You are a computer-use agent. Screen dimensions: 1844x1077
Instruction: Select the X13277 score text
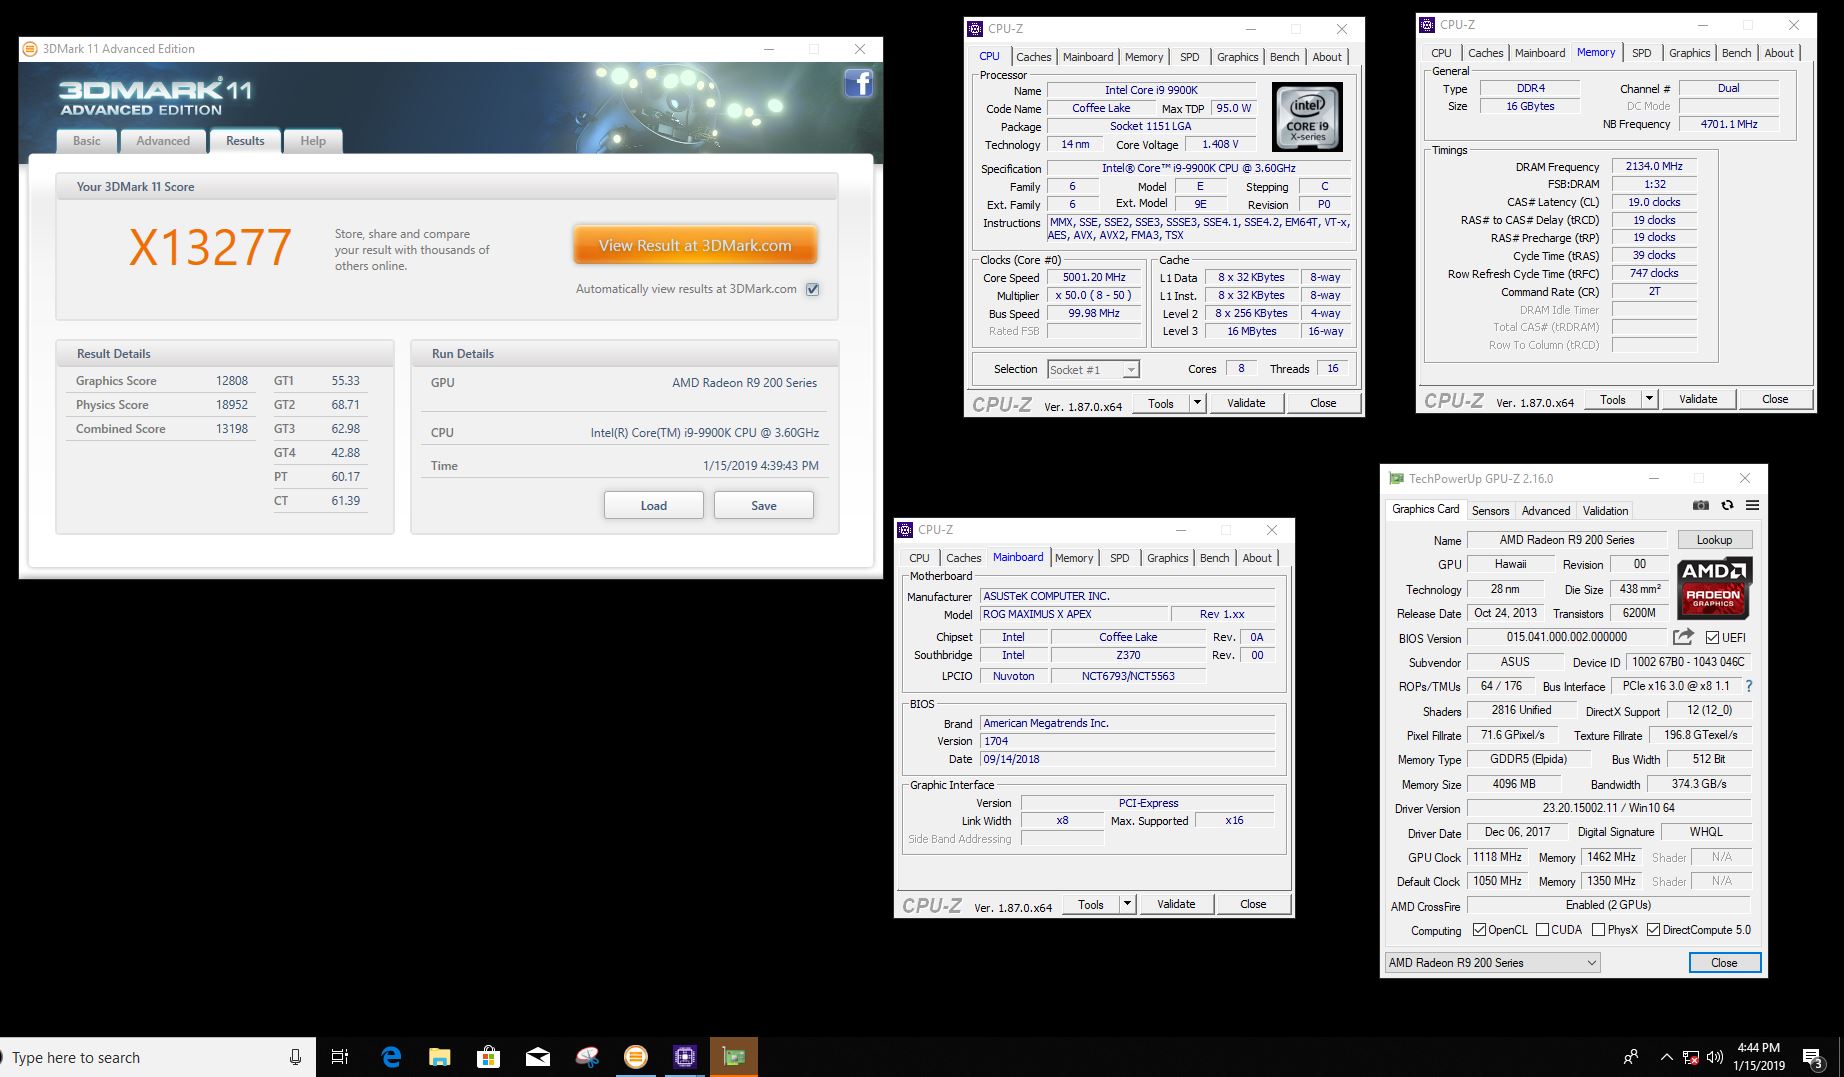tap(210, 247)
